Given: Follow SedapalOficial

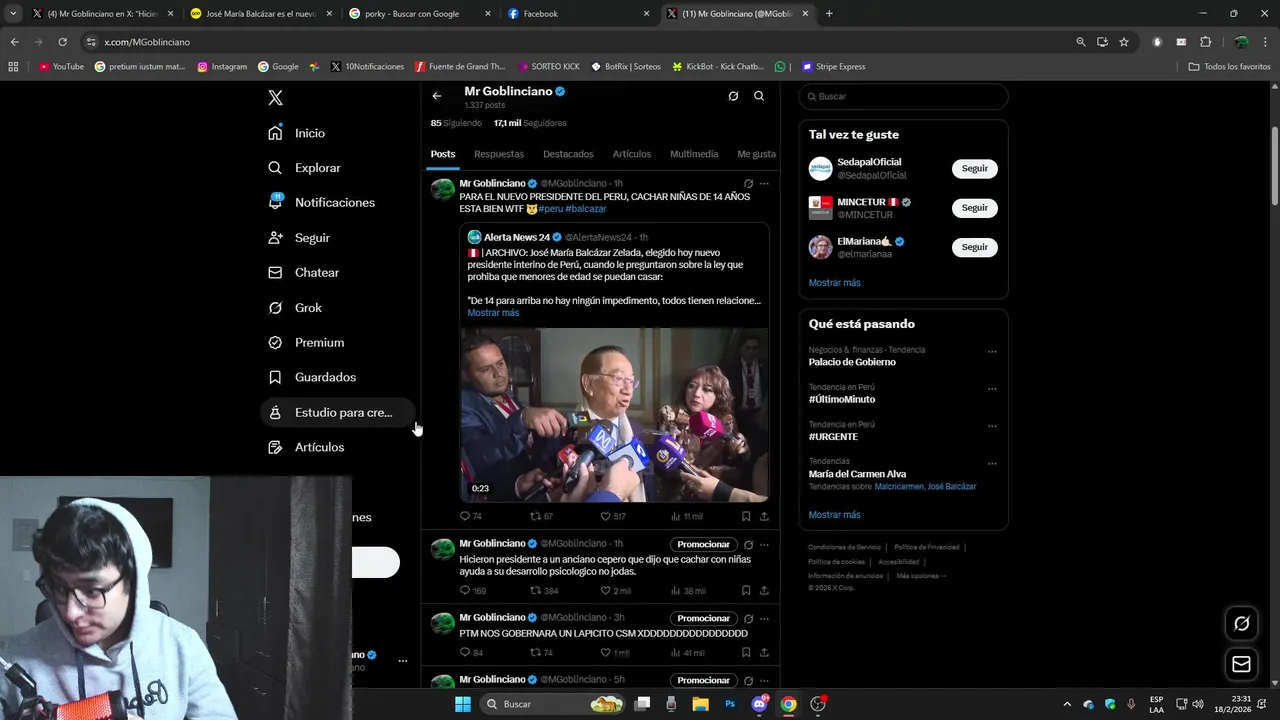Looking at the screenshot, I should coord(975,168).
